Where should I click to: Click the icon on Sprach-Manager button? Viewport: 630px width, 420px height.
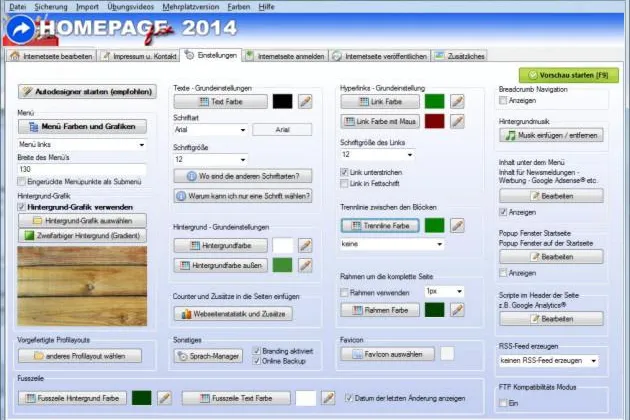coord(183,356)
